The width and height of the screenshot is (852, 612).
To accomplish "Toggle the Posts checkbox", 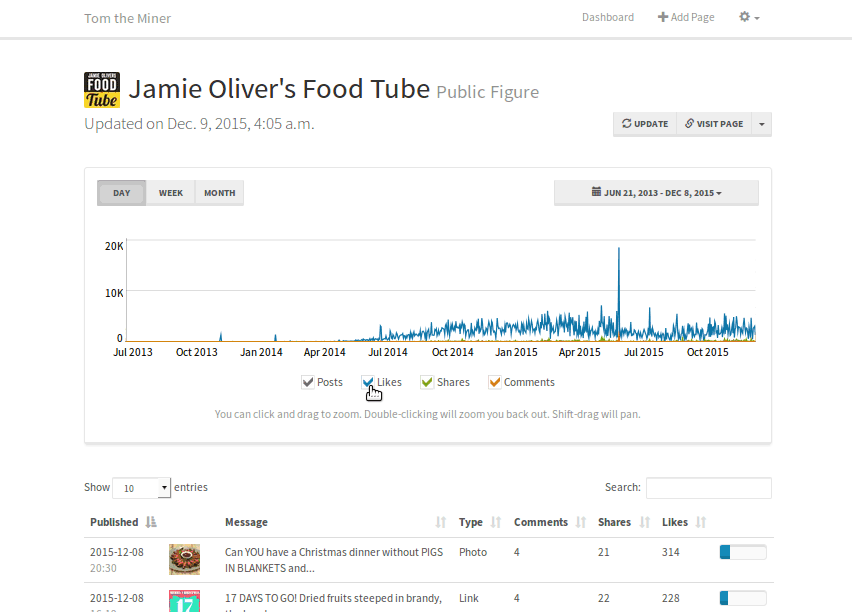I will tap(308, 383).
